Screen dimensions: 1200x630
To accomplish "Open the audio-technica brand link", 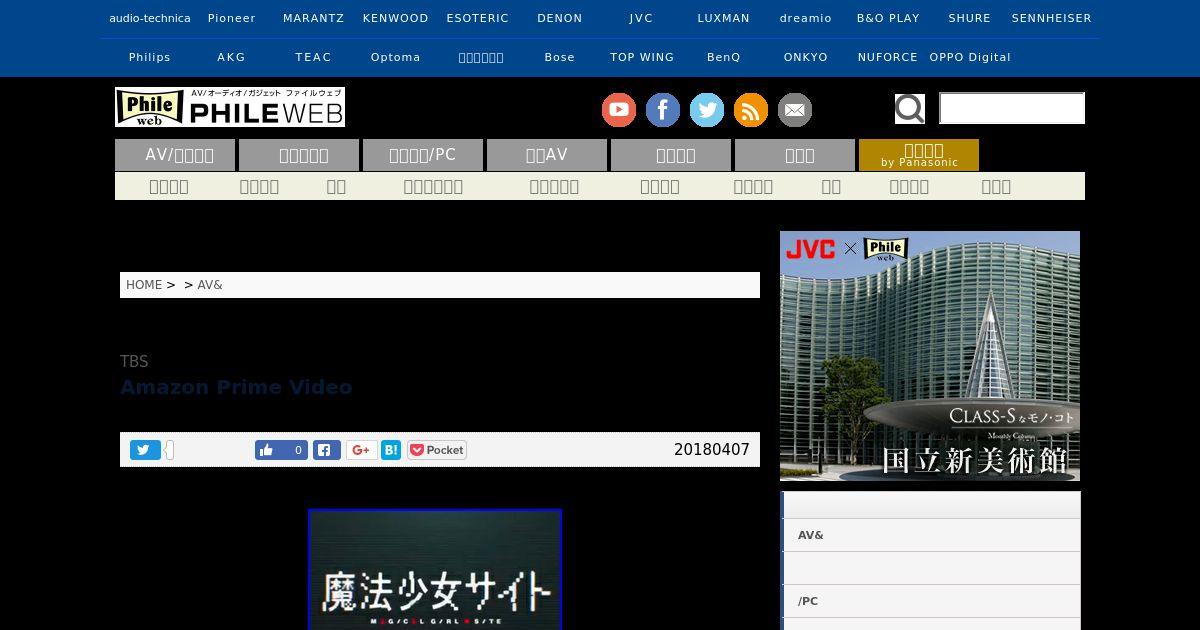I will pyautogui.click(x=150, y=18).
